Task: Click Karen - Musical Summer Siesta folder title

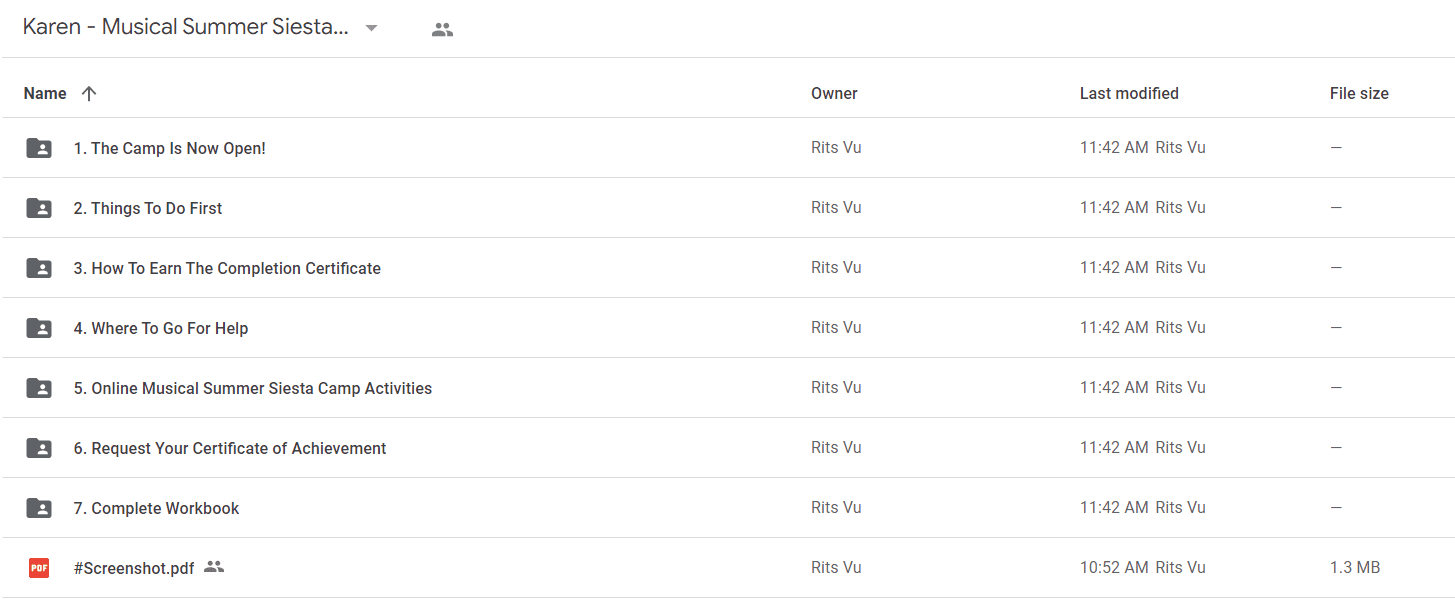Action: [186, 28]
